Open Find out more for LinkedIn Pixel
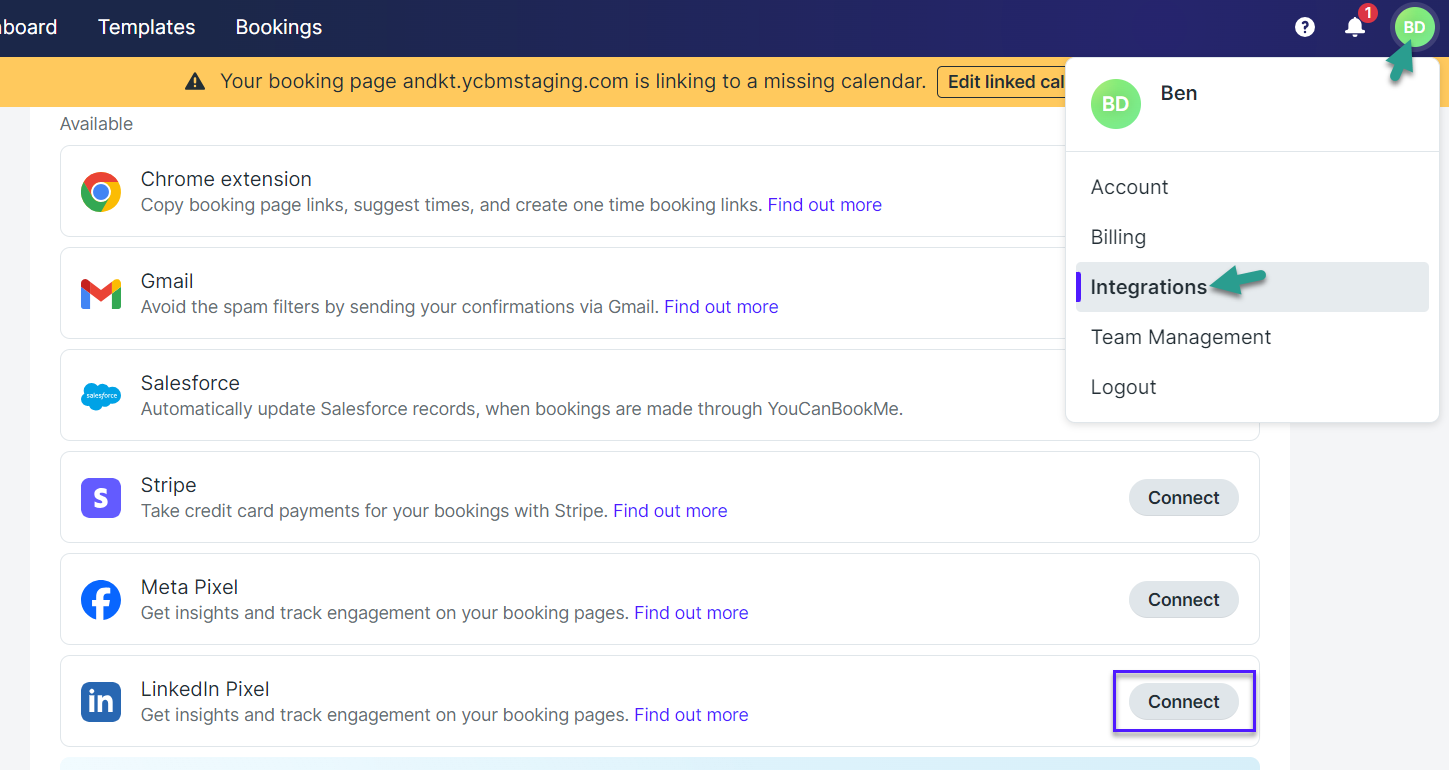 pyautogui.click(x=691, y=715)
